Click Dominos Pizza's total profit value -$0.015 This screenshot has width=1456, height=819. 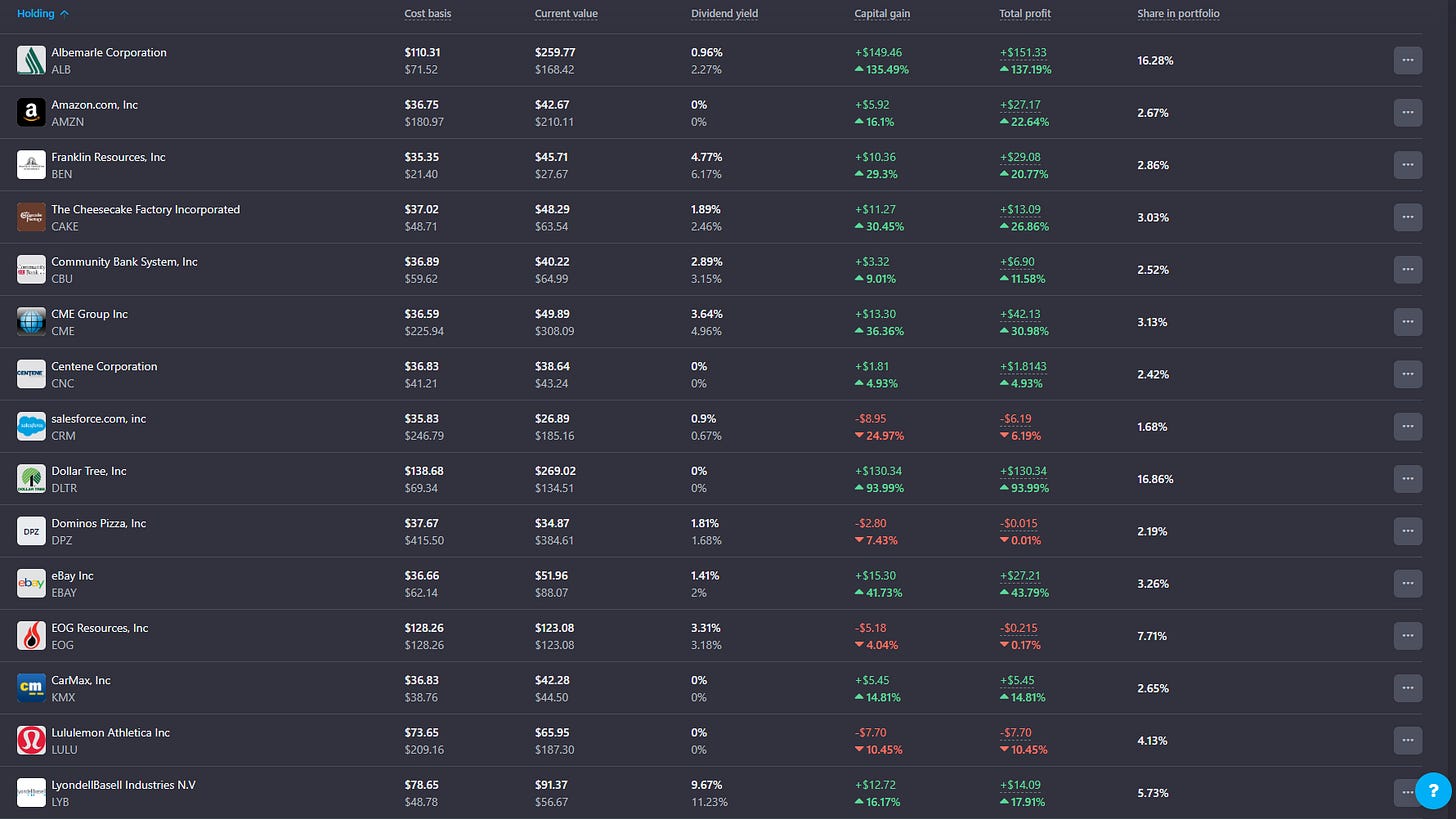[1020, 523]
